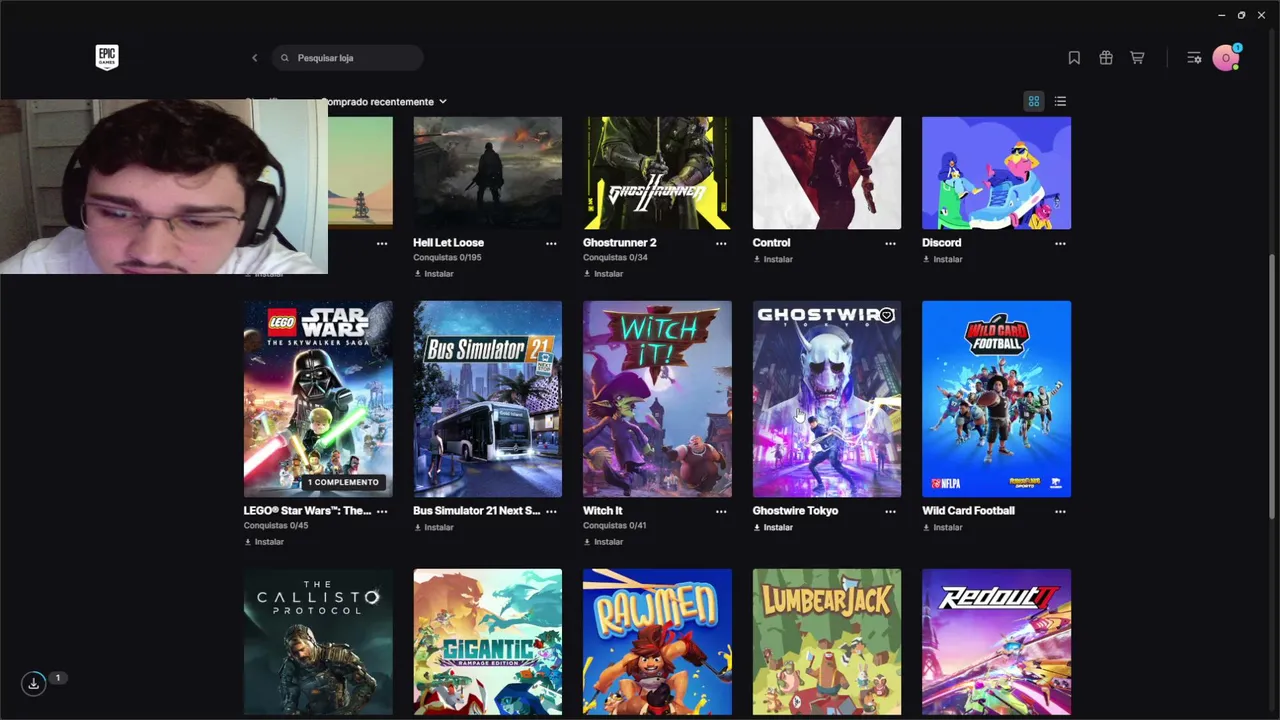1280x720 pixels.
Task: Click the heart icon on Ghostwire Tokyo cover
Action: pos(886,316)
